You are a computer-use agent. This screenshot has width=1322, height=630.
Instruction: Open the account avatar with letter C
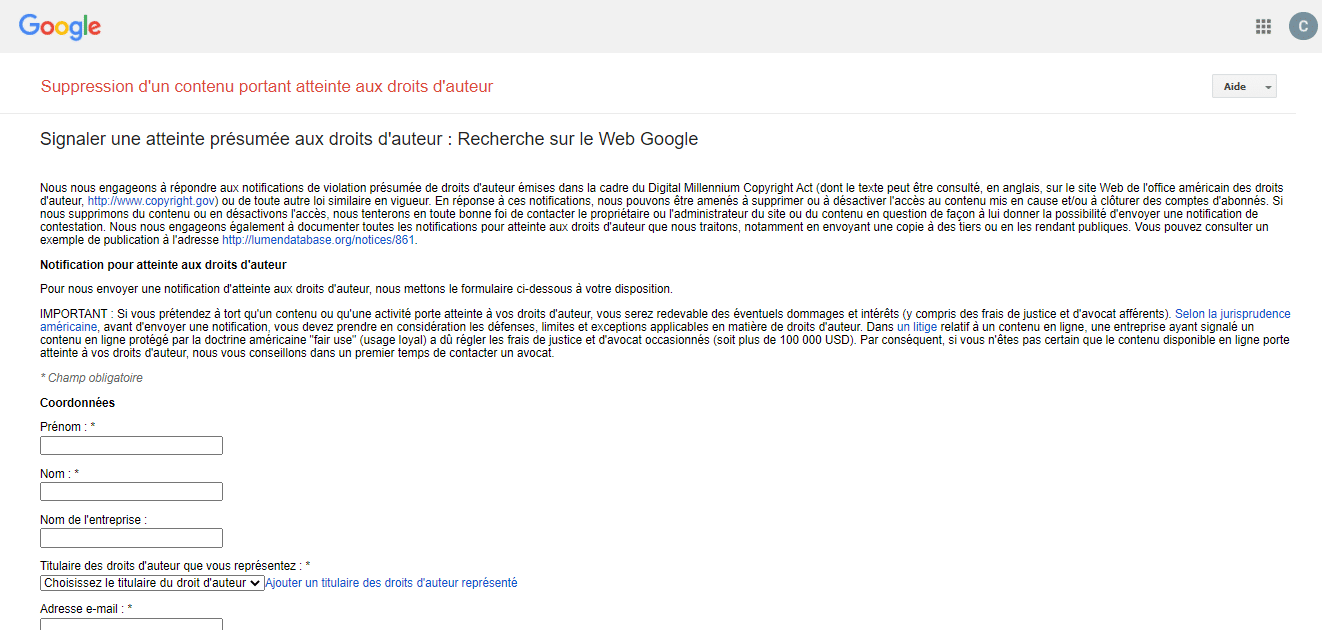(x=1303, y=27)
